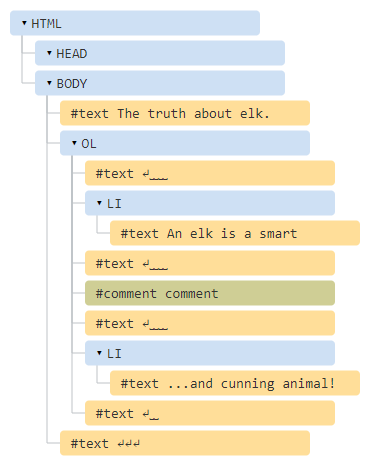
Task: Collapse the OL node triangle
Action: coord(74,143)
